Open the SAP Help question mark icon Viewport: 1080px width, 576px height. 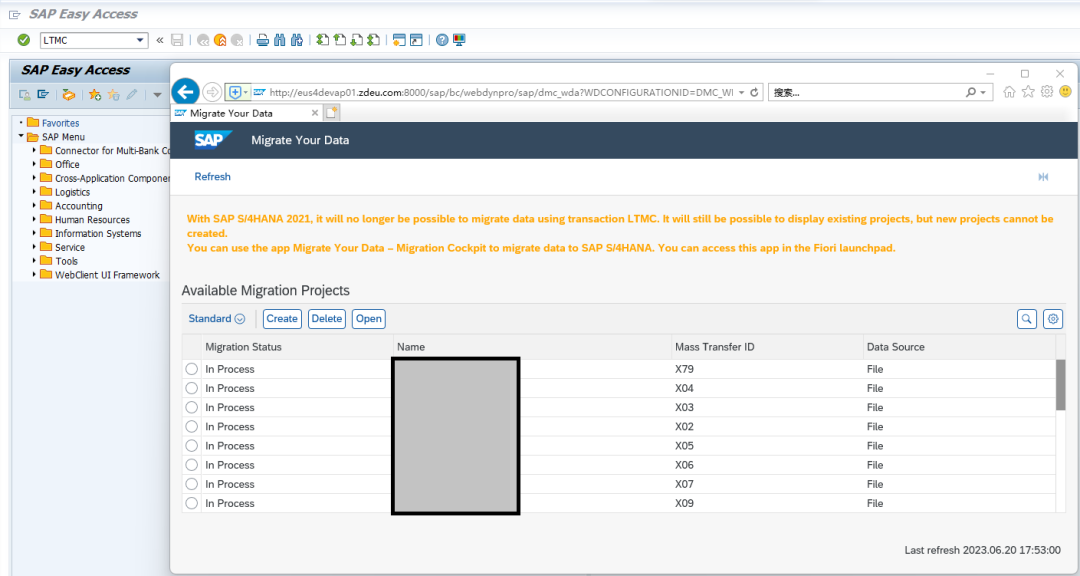click(x=442, y=40)
